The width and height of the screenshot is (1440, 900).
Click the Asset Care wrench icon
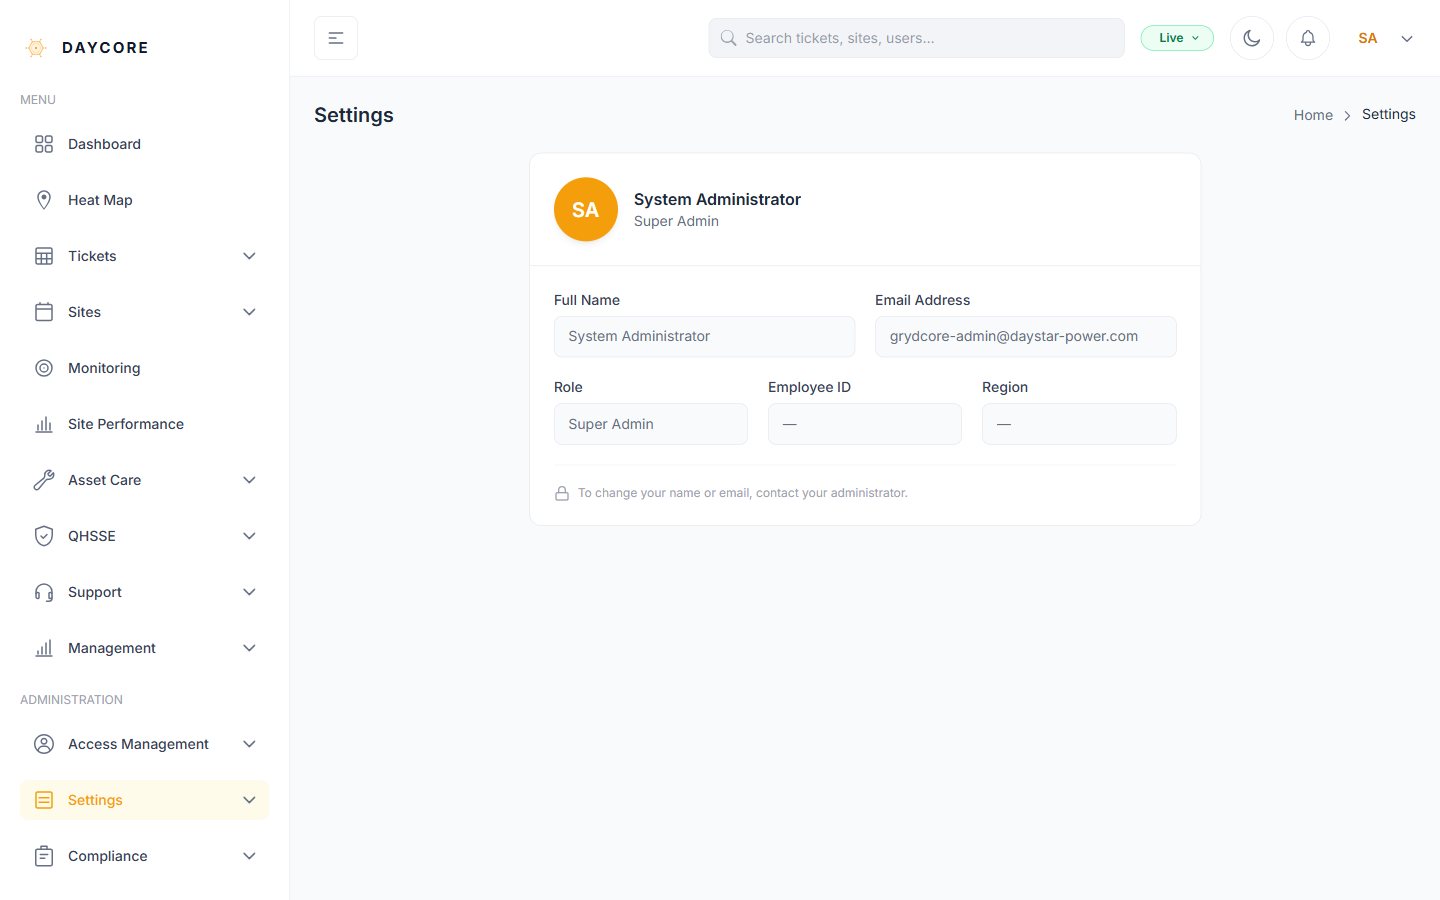click(44, 480)
